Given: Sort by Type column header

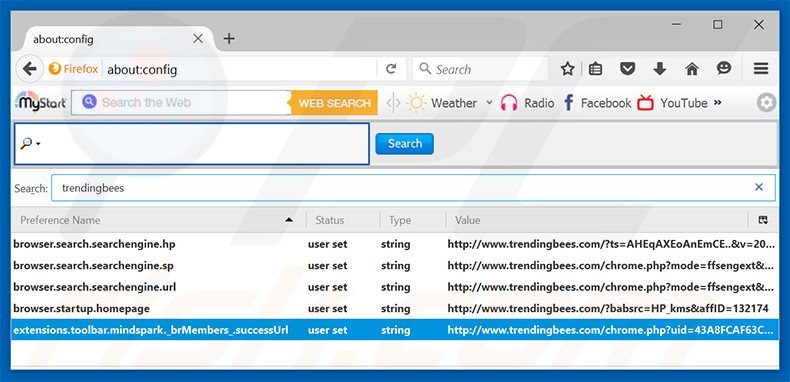Looking at the screenshot, I should tap(413, 220).
